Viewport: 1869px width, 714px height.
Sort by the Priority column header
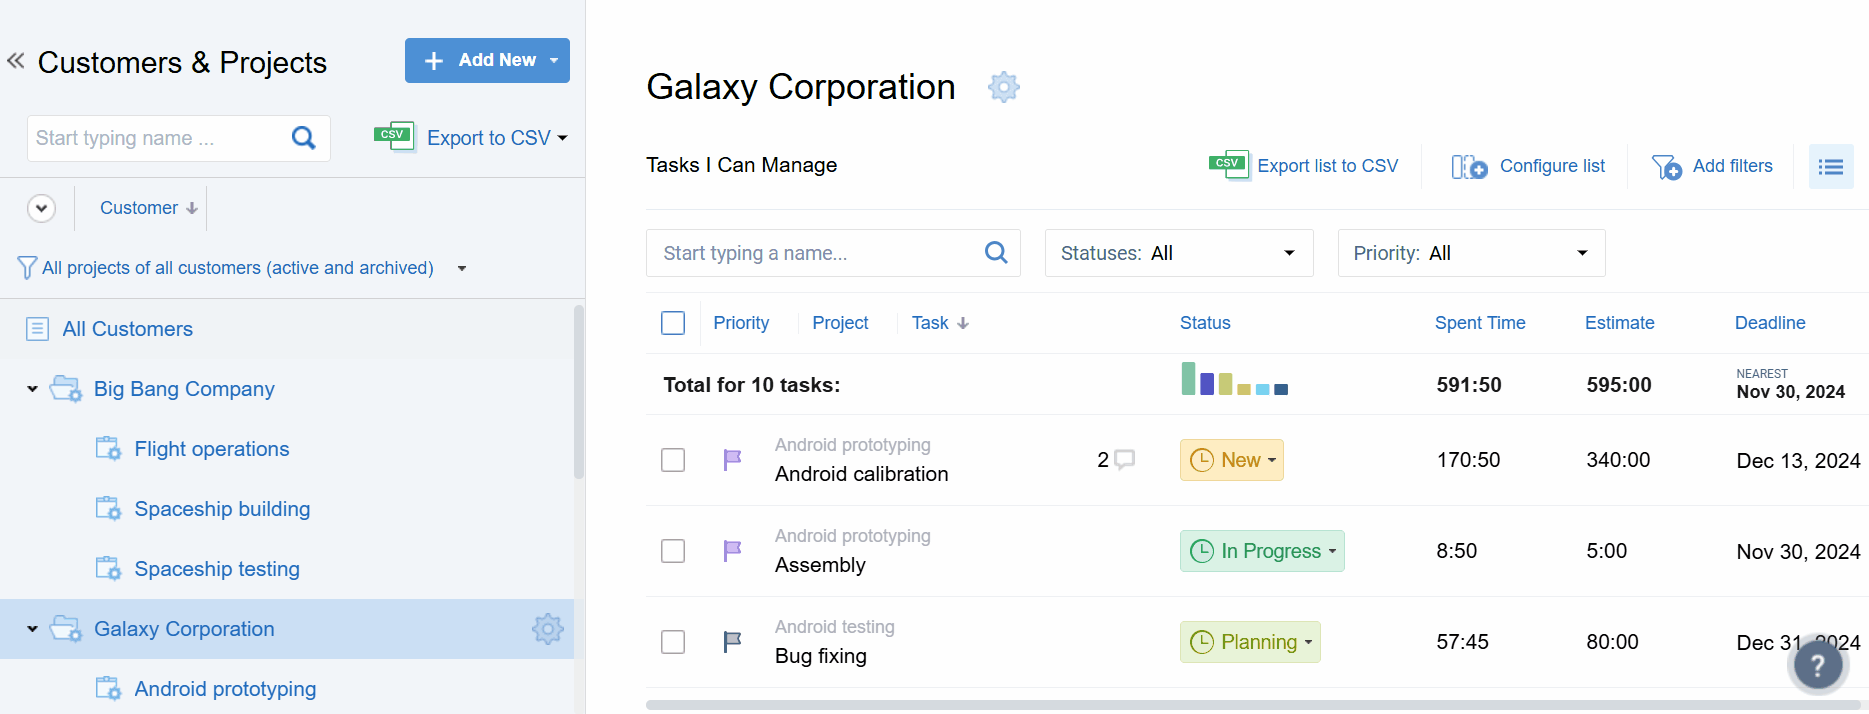[x=741, y=323]
